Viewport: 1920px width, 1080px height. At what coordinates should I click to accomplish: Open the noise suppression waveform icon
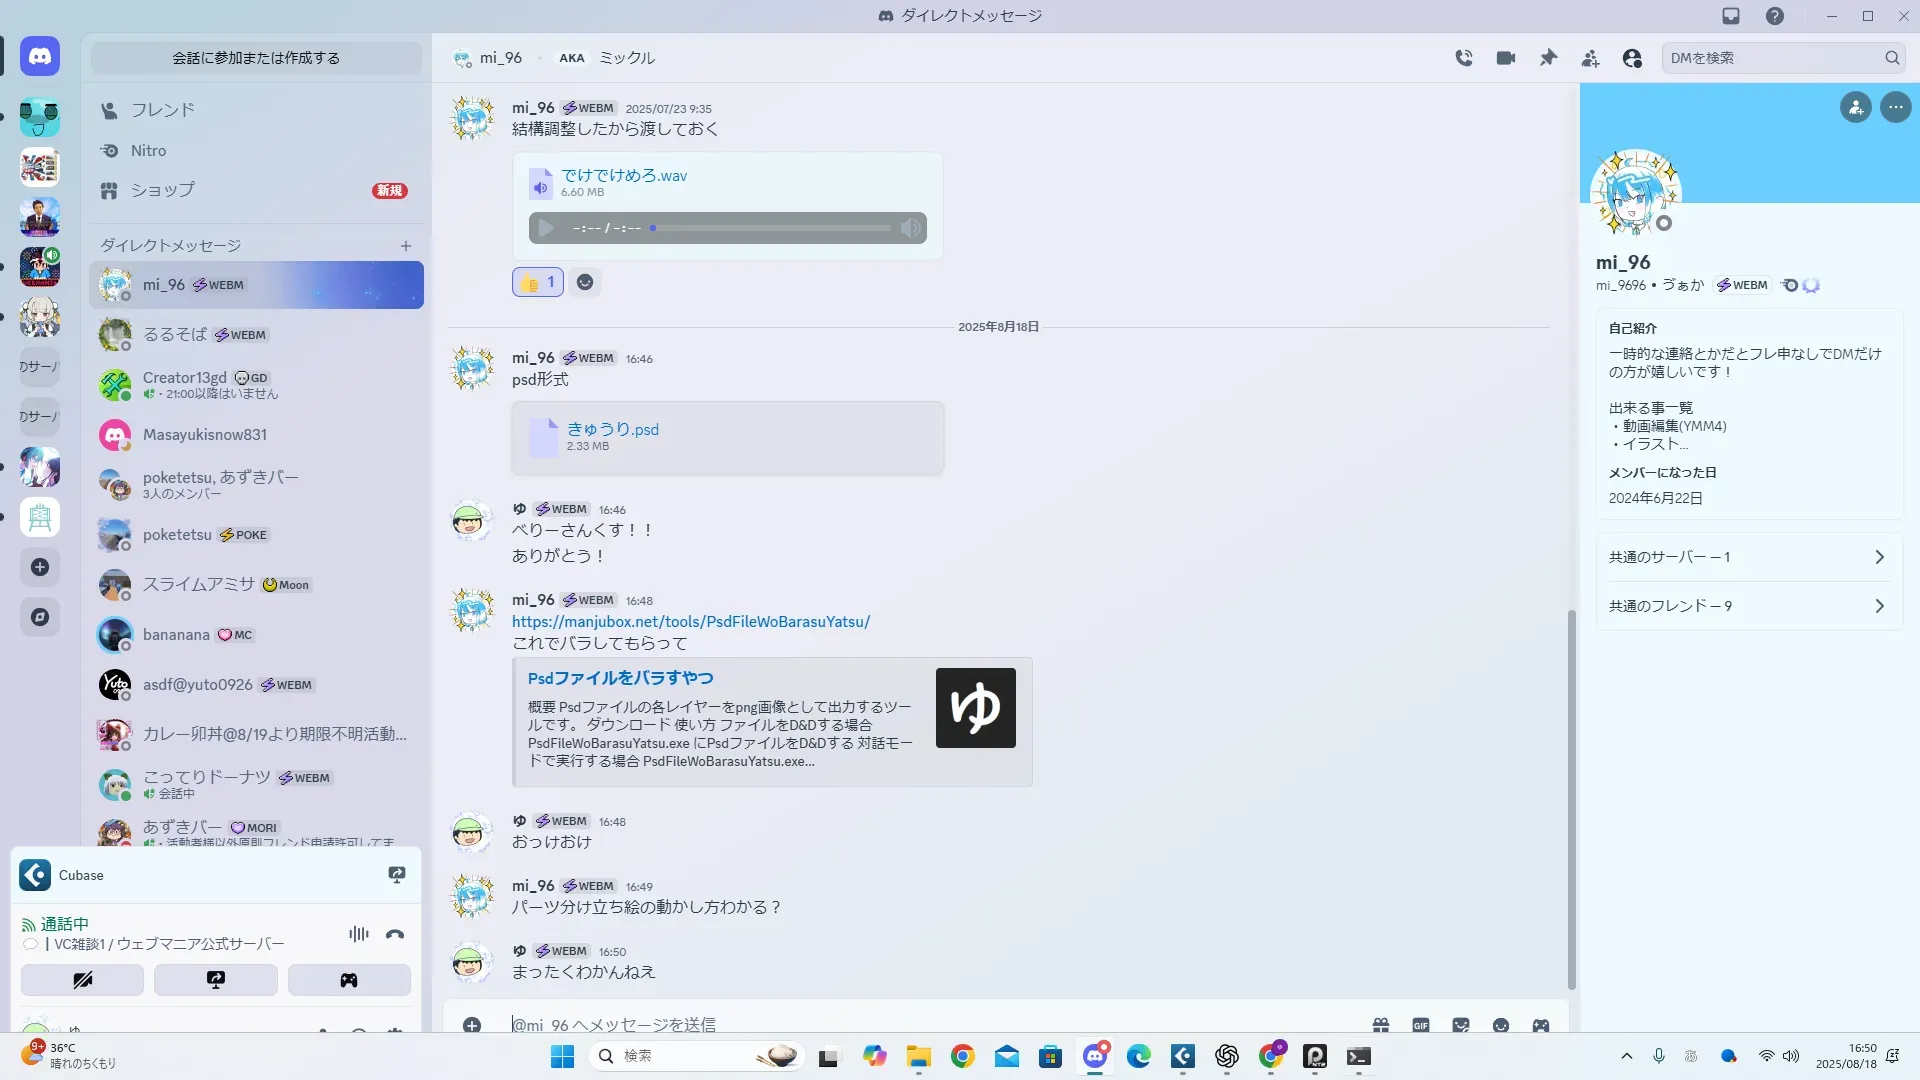pyautogui.click(x=359, y=934)
